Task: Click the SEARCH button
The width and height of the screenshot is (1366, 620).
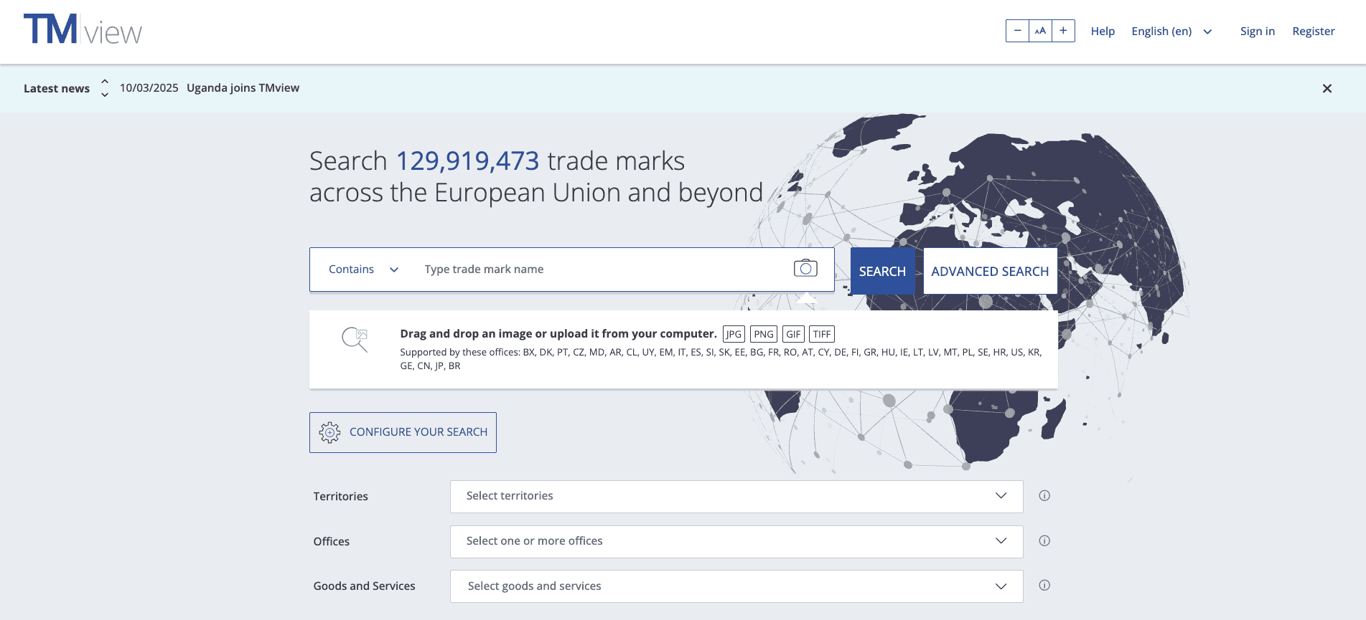Action: pos(882,270)
